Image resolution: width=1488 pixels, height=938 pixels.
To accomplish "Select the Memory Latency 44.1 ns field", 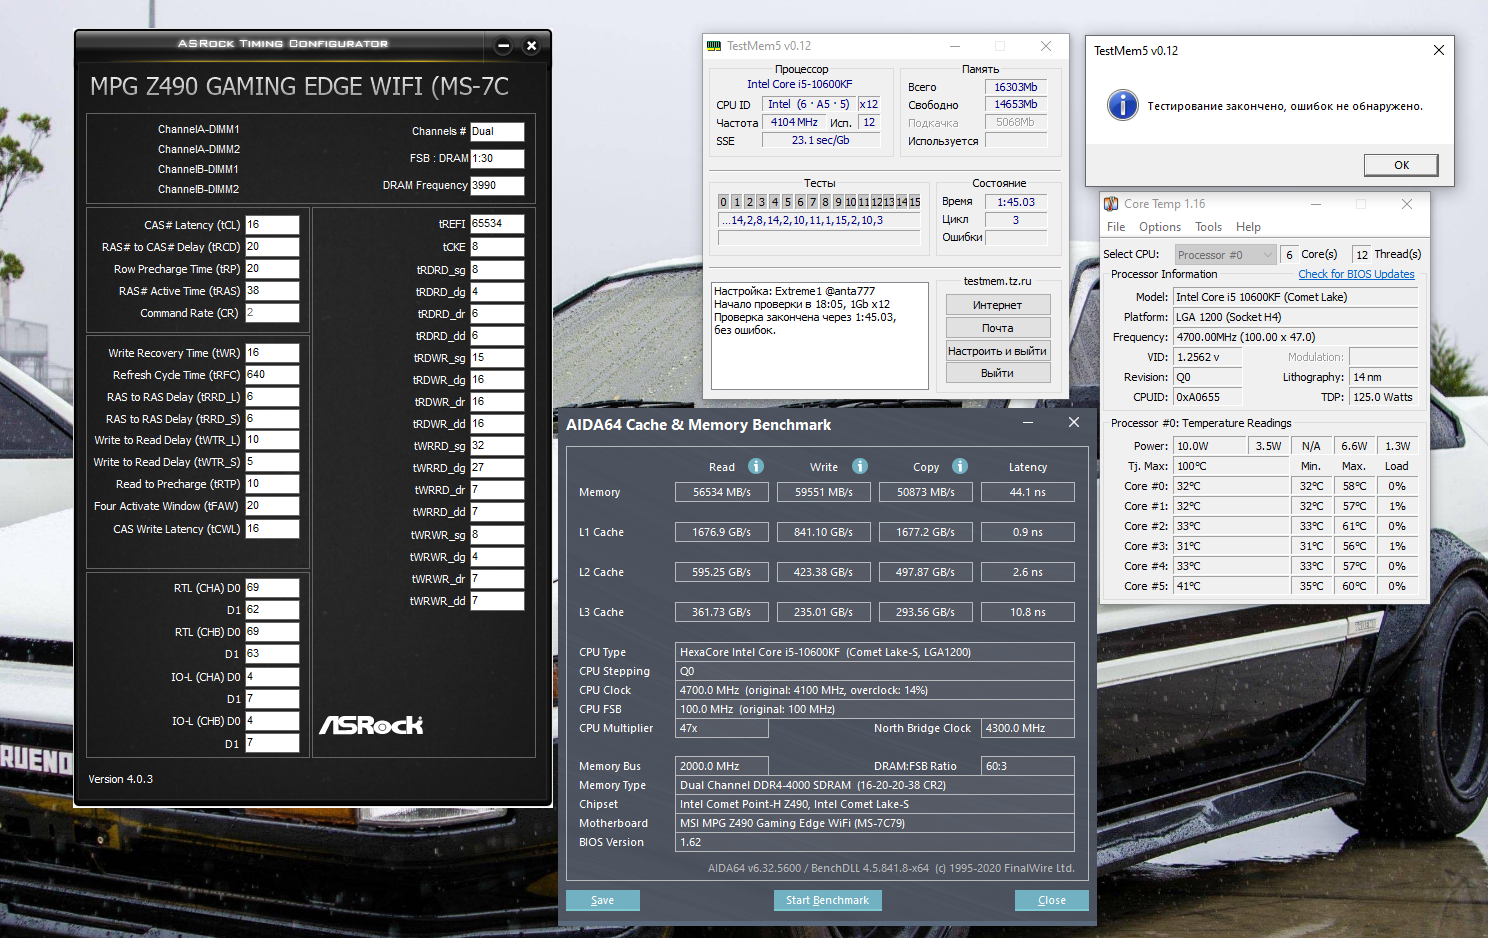I will 1028,492.
